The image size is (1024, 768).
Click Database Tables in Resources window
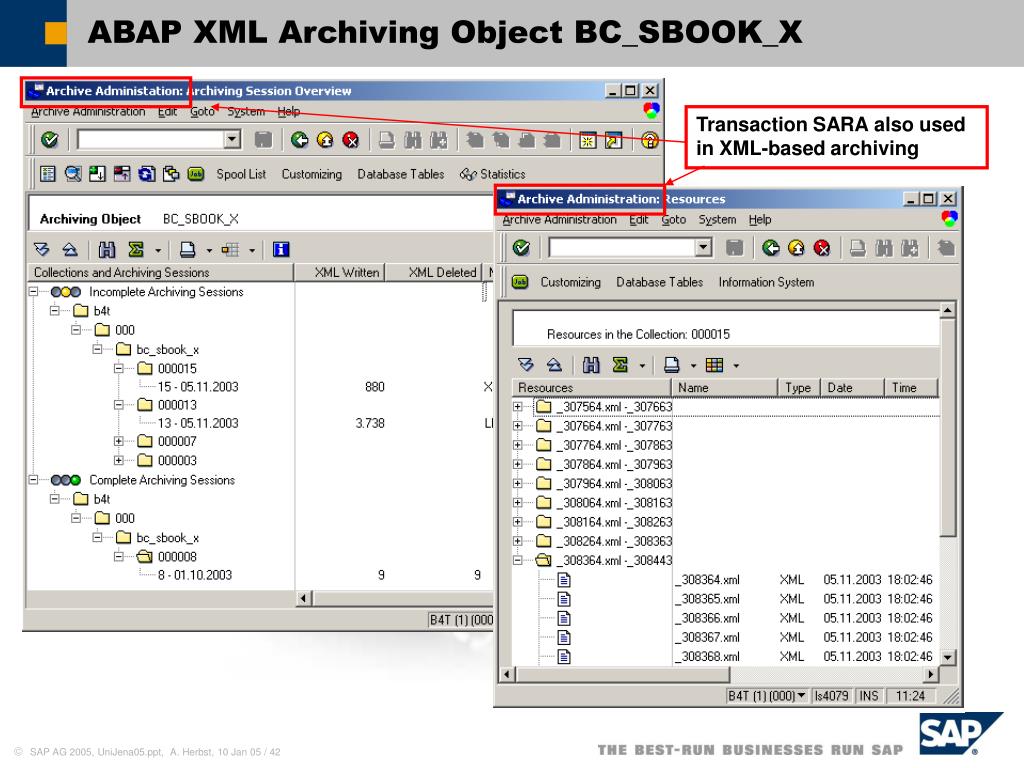660,282
